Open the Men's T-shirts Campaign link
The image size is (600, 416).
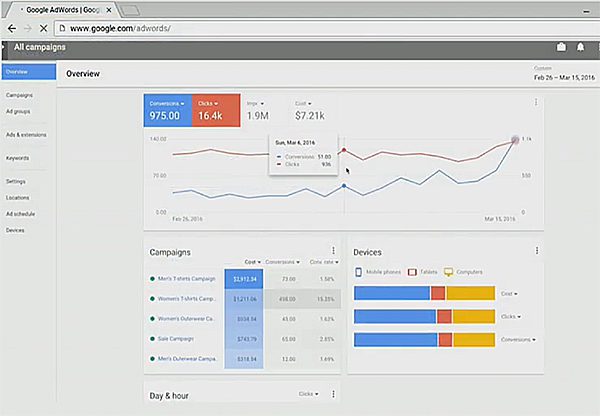(x=187, y=279)
